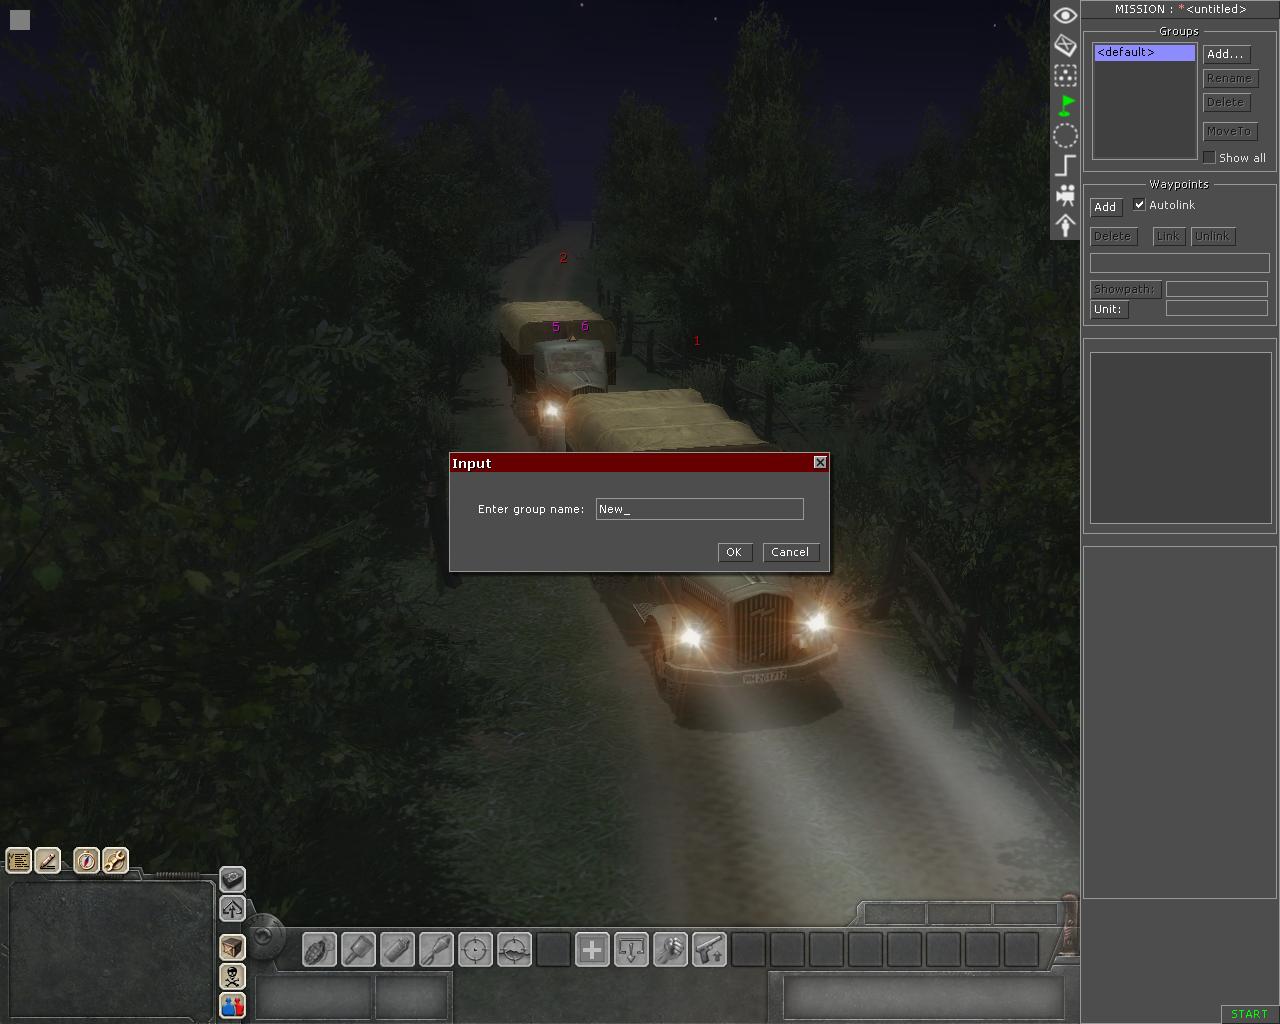Click the eye view icon in editor sidebar

(1065, 15)
